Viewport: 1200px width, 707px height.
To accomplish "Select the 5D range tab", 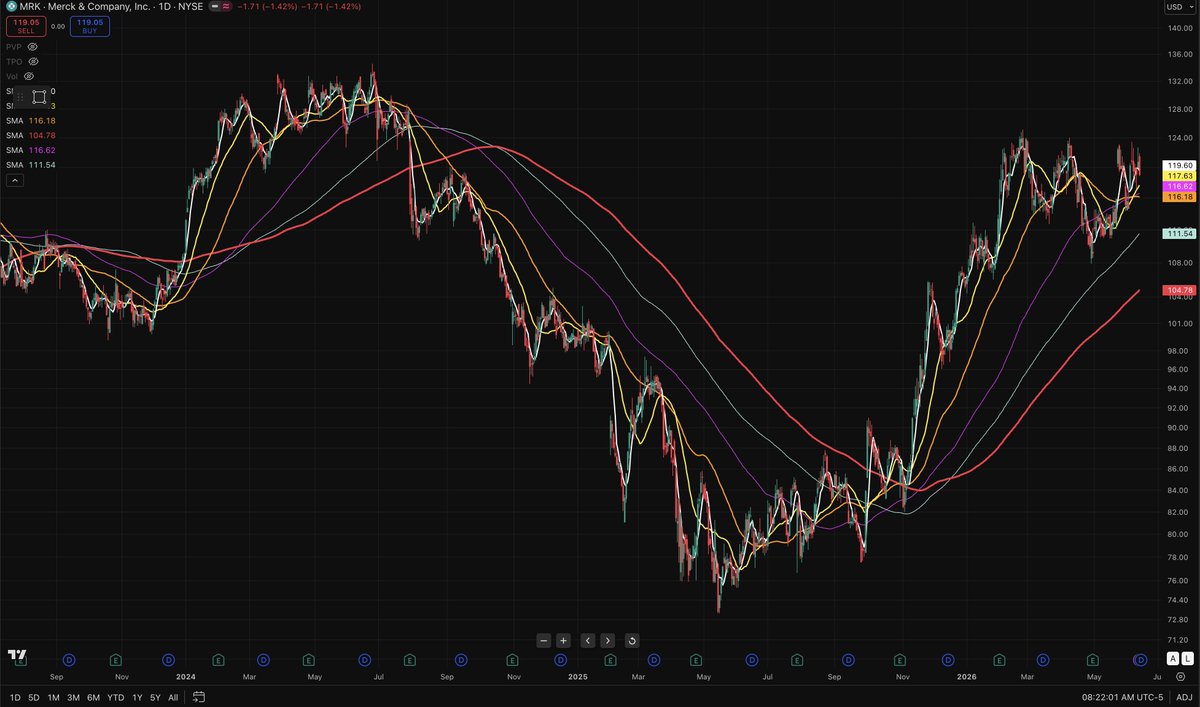I will click(x=34, y=696).
